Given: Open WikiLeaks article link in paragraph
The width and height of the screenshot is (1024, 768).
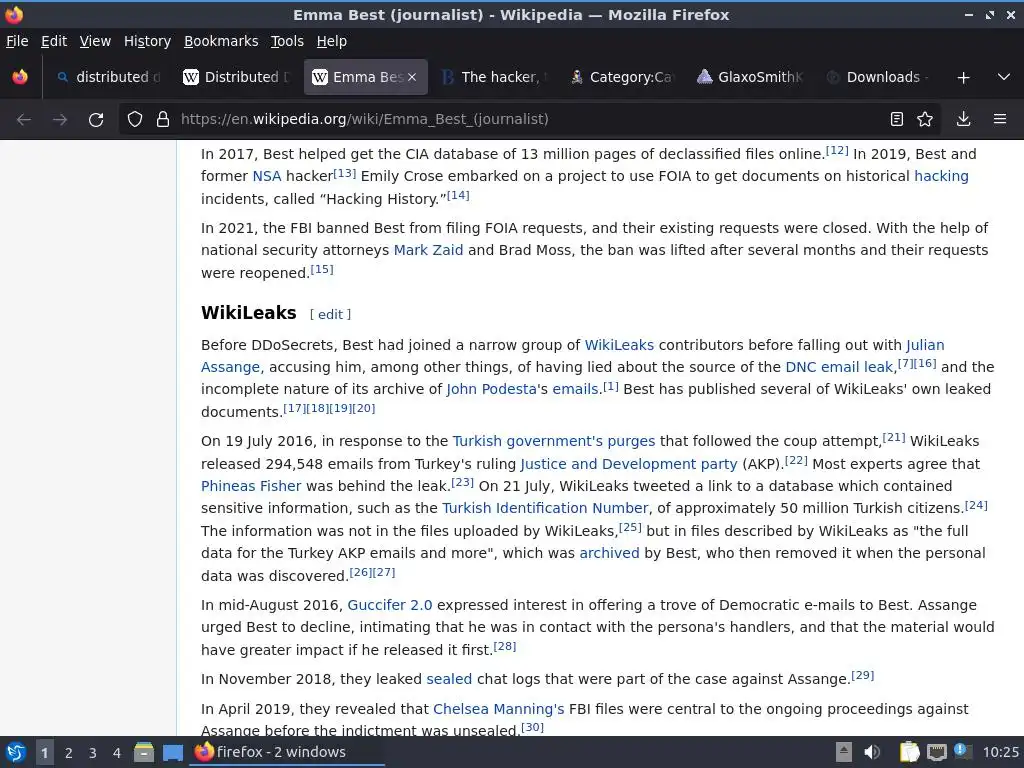Looking at the screenshot, I should click(619, 345).
